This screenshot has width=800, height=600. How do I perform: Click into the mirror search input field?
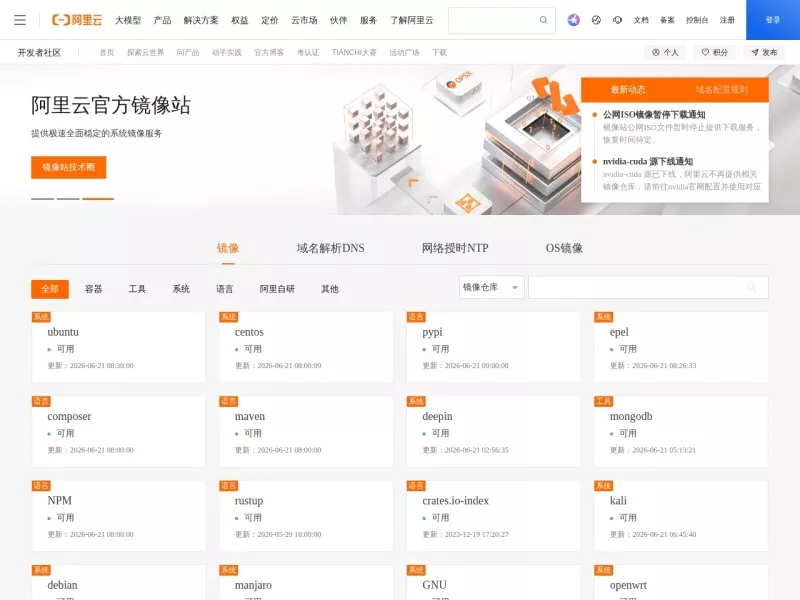[x=648, y=287]
